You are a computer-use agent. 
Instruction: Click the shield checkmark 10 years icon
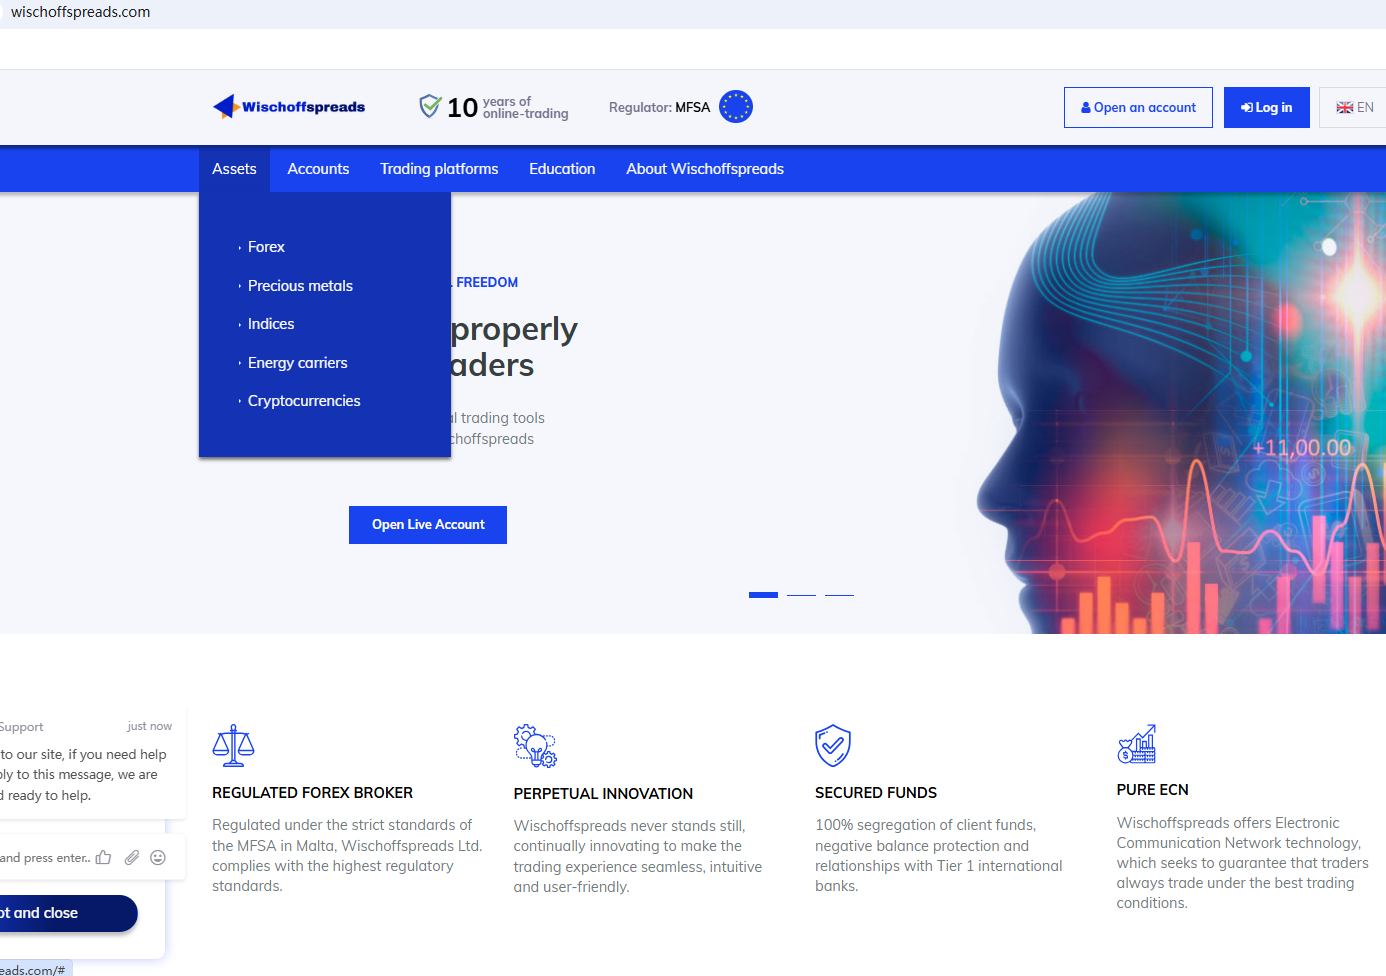[x=430, y=106]
